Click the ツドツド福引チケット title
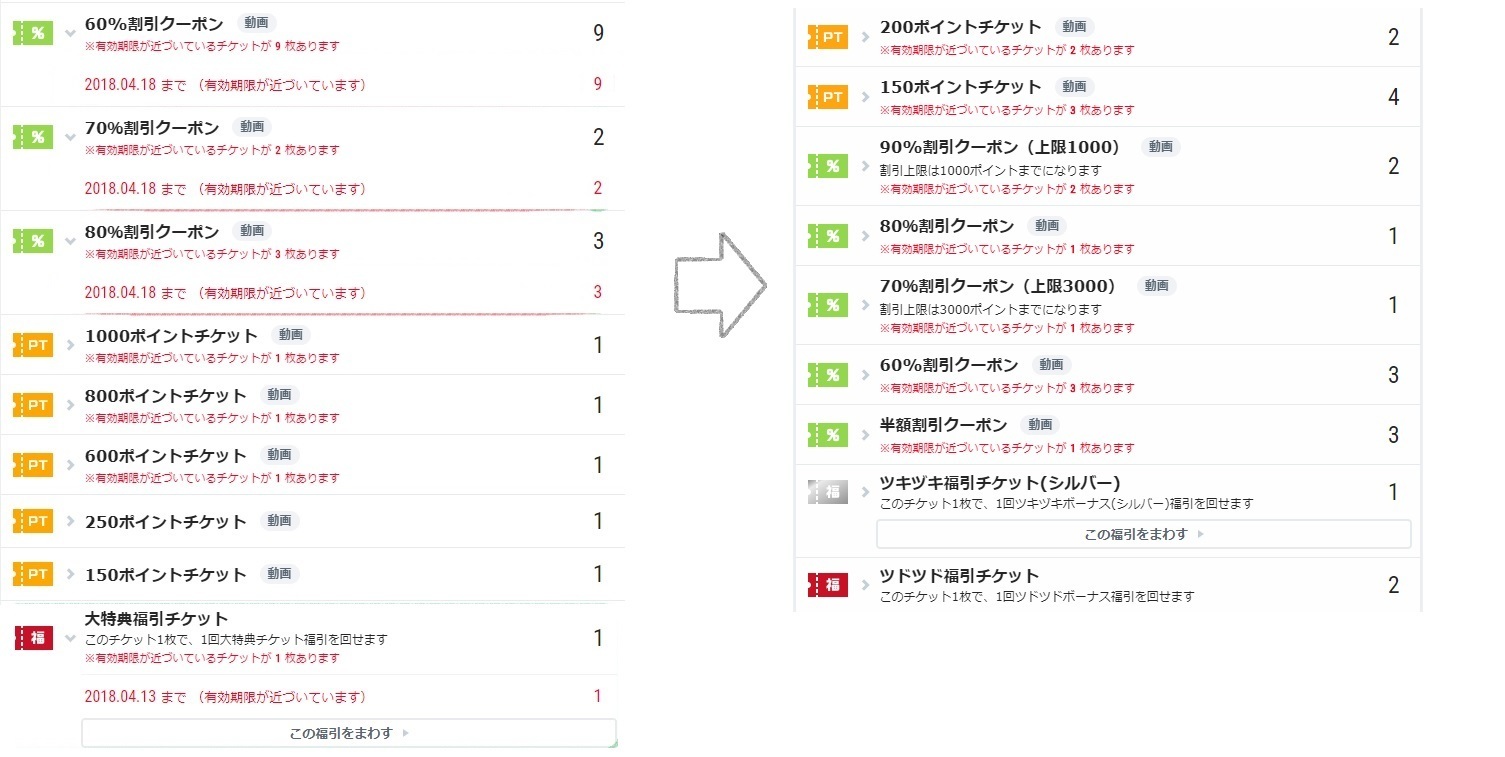 [x=959, y=576]
